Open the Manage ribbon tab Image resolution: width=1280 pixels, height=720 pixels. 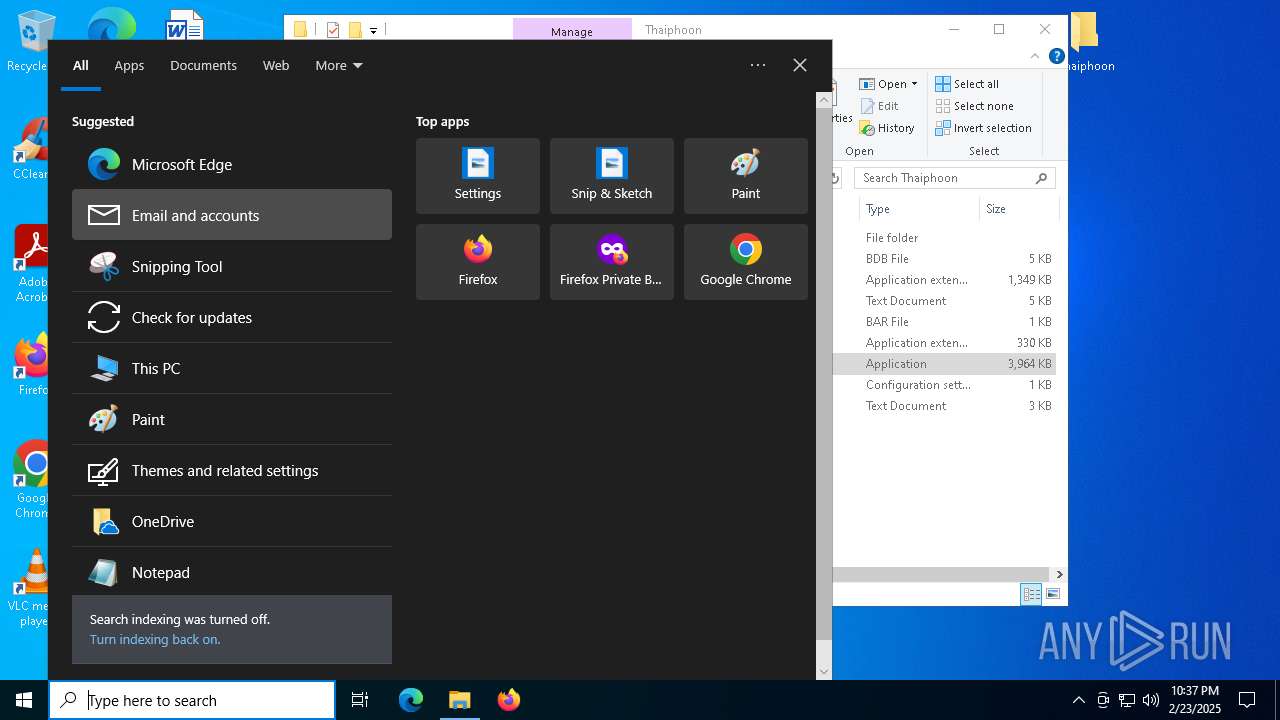coord(572,31)
